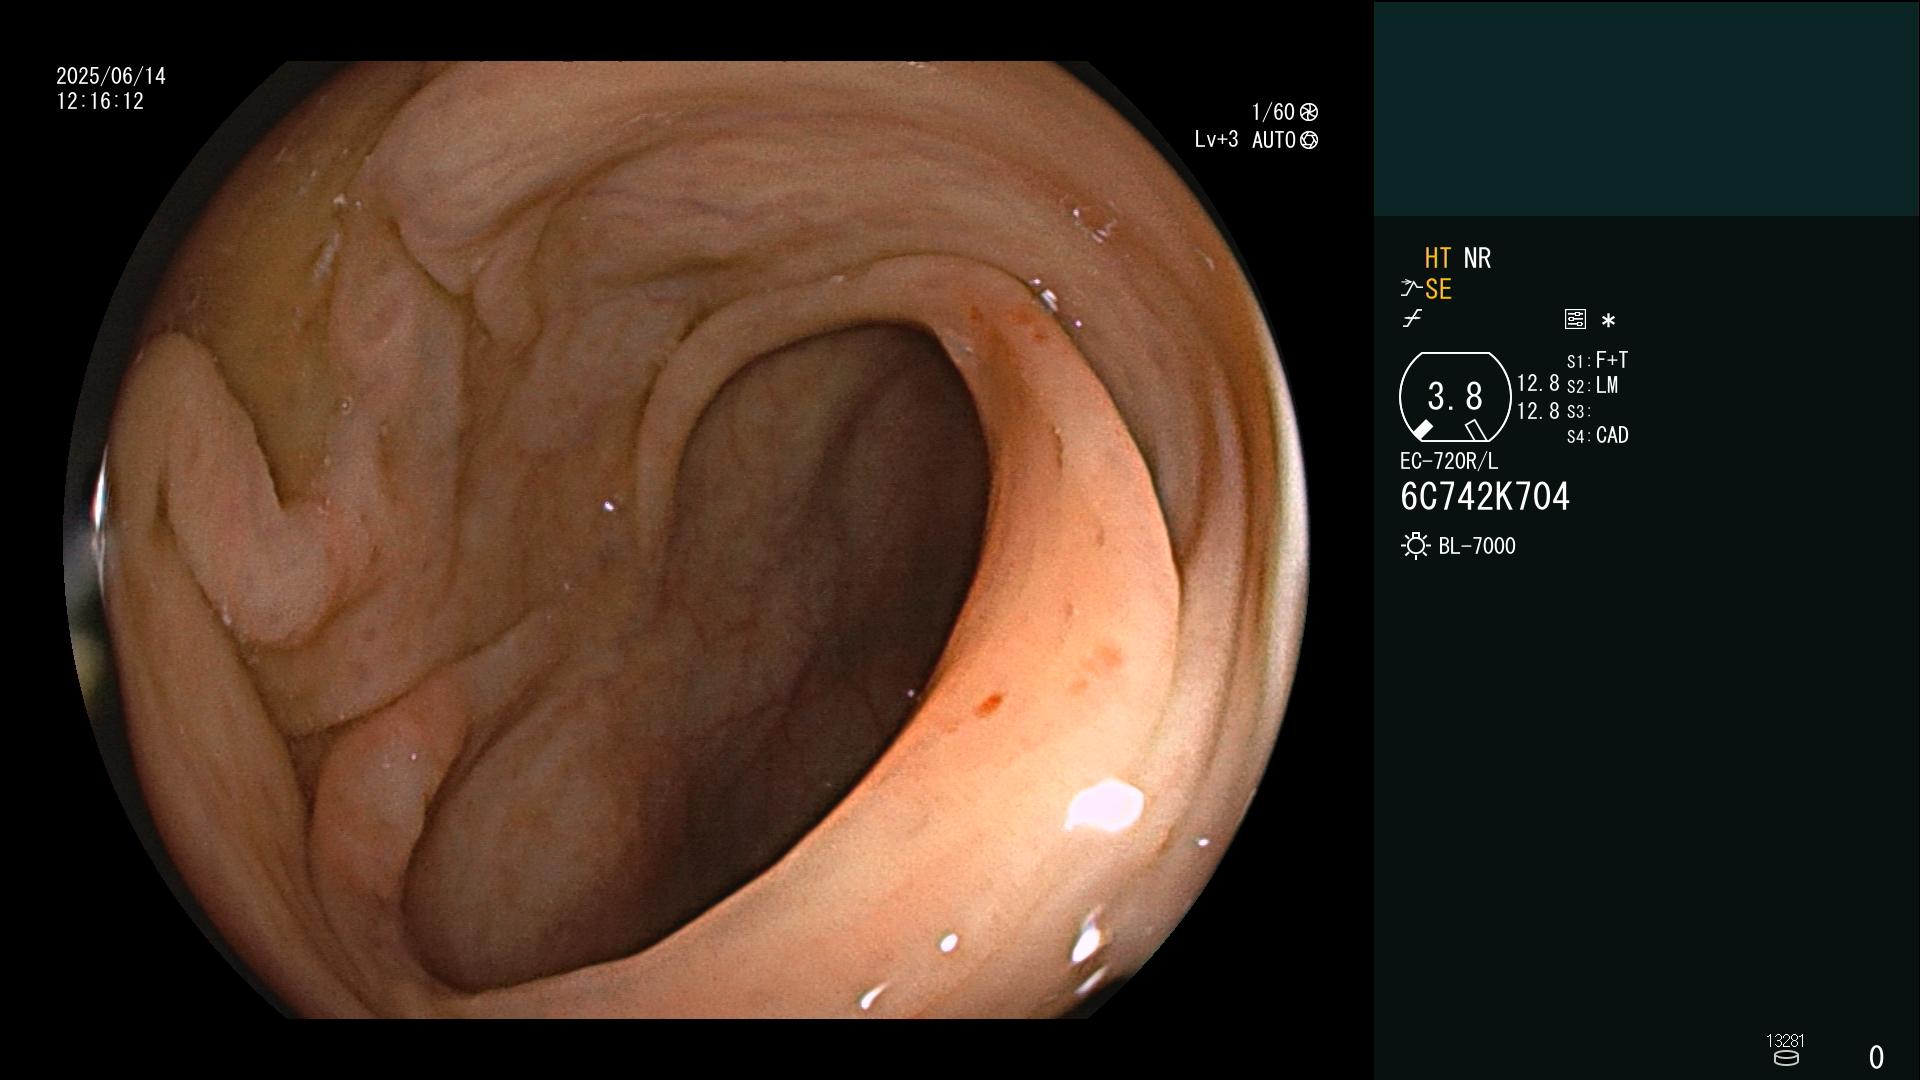Click the sliders settings icon

click(x=1575, y=319)
